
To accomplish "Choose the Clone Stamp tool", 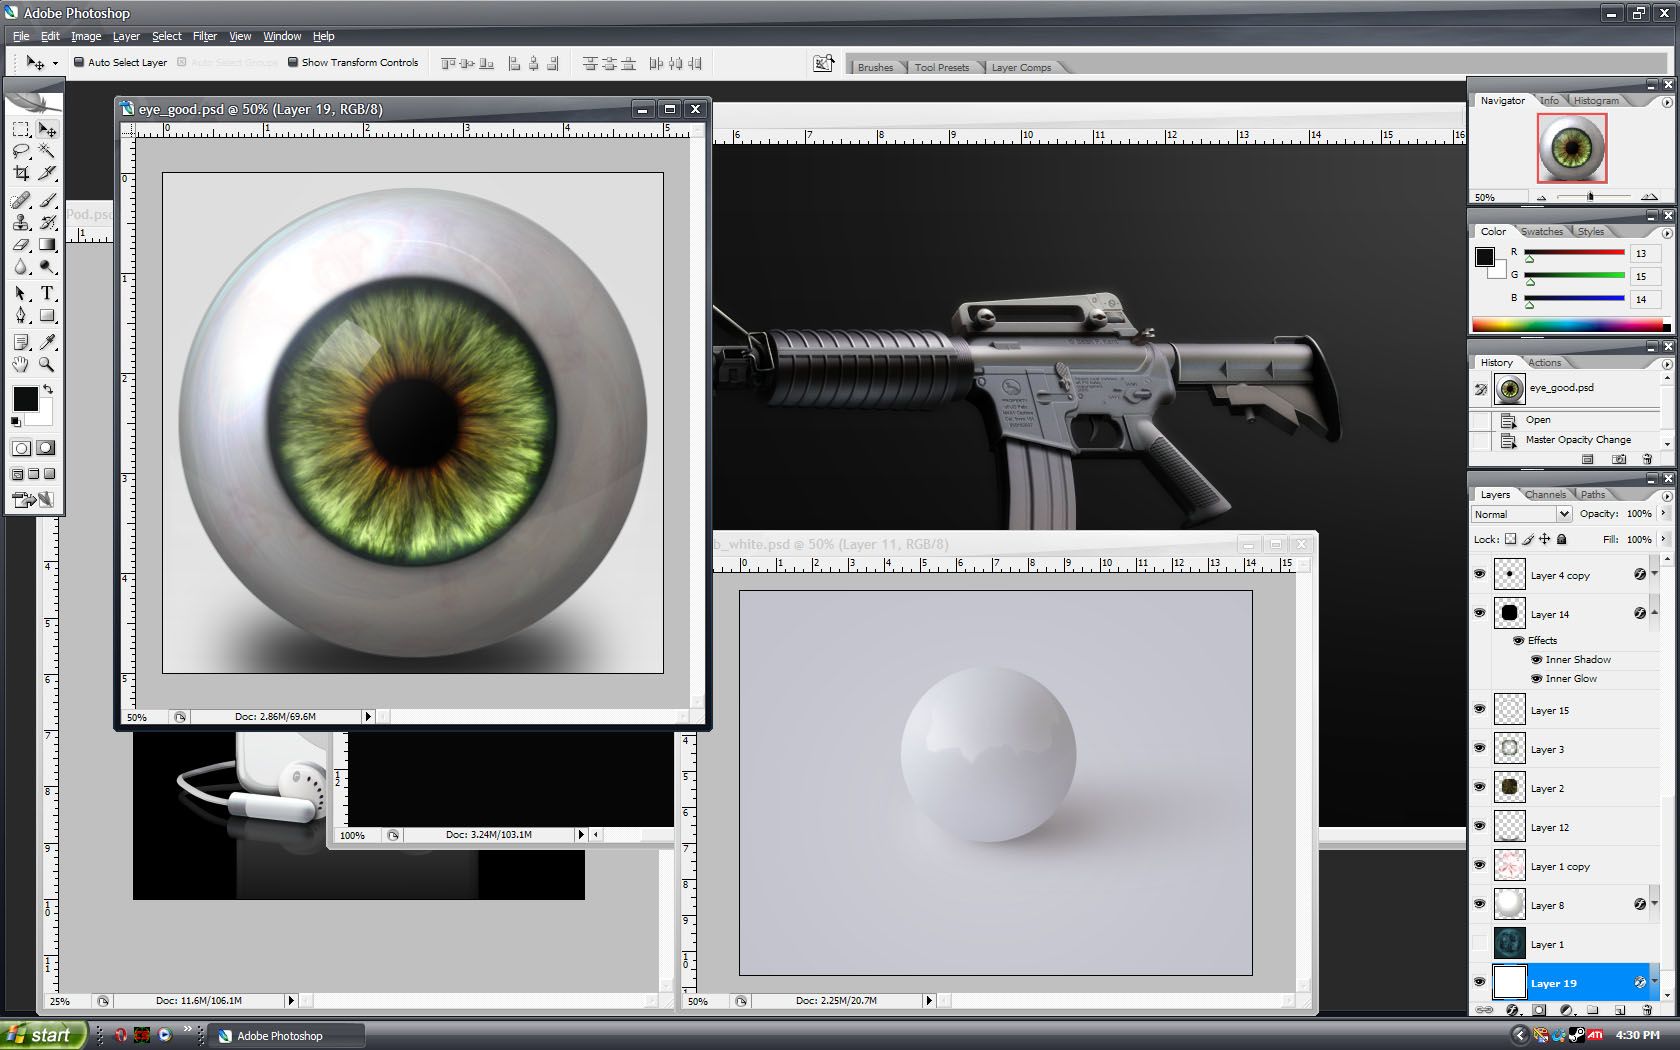I will [x=21, y=222].
